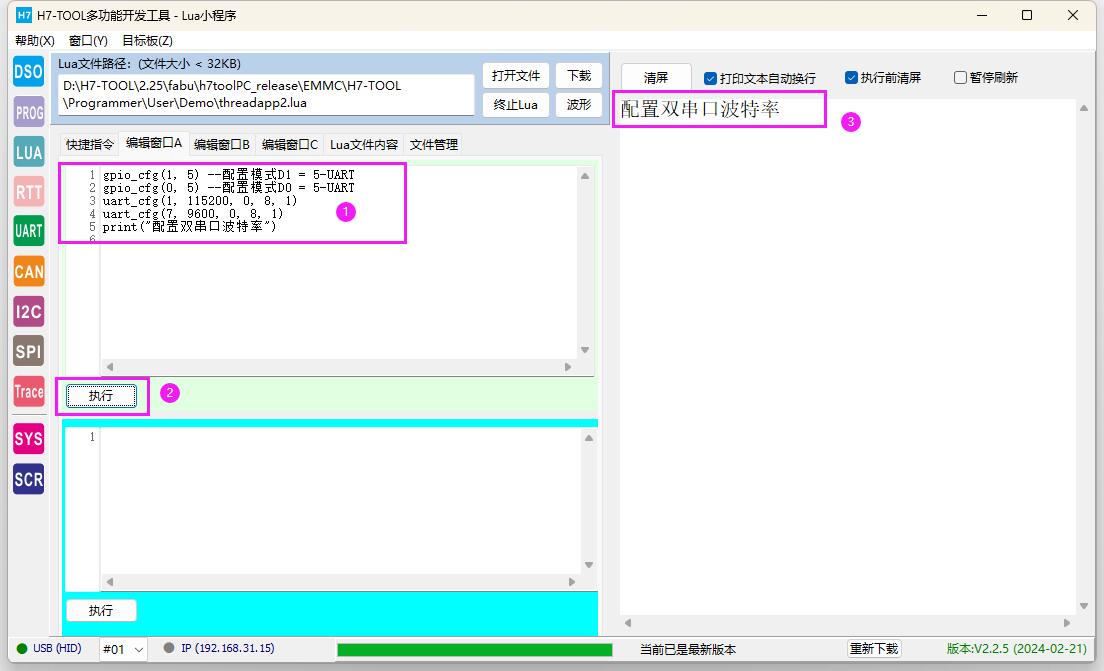Click the upper editor's vertical scrollbar down arrow
This screenshot has width=1104, height=671.
[x=585, y=350]
